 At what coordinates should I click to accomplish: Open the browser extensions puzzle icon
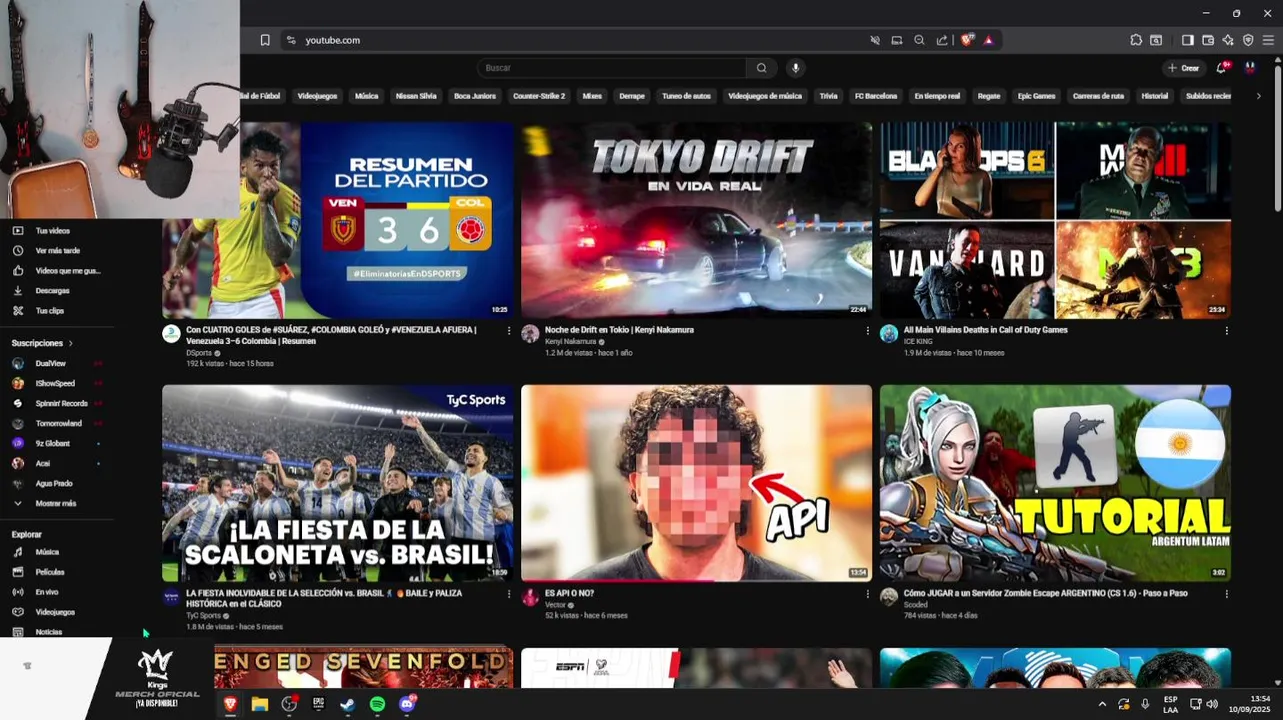tap(1136, 40)
